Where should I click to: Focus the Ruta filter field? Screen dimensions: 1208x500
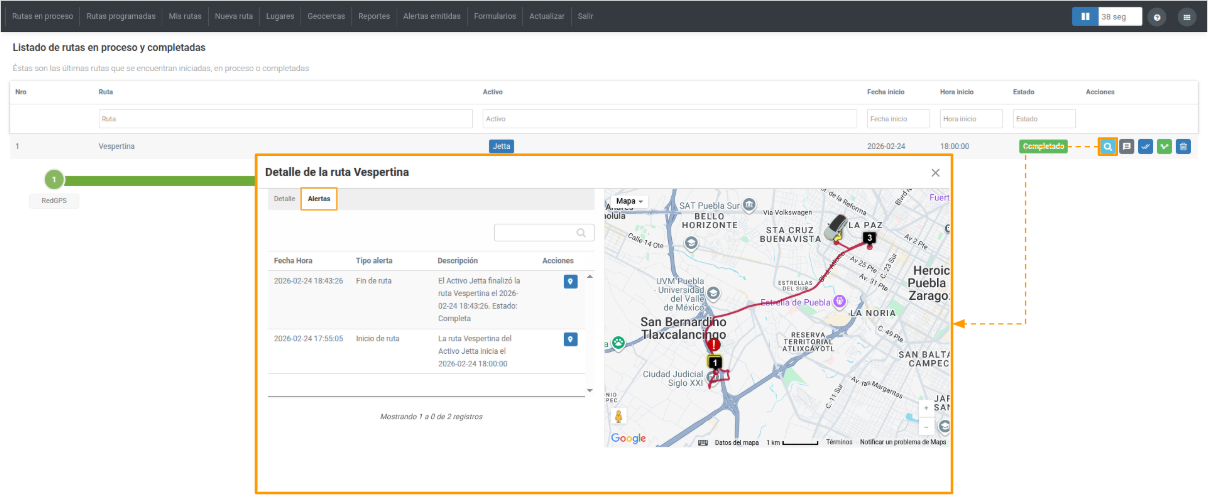(x=286, y=118)
